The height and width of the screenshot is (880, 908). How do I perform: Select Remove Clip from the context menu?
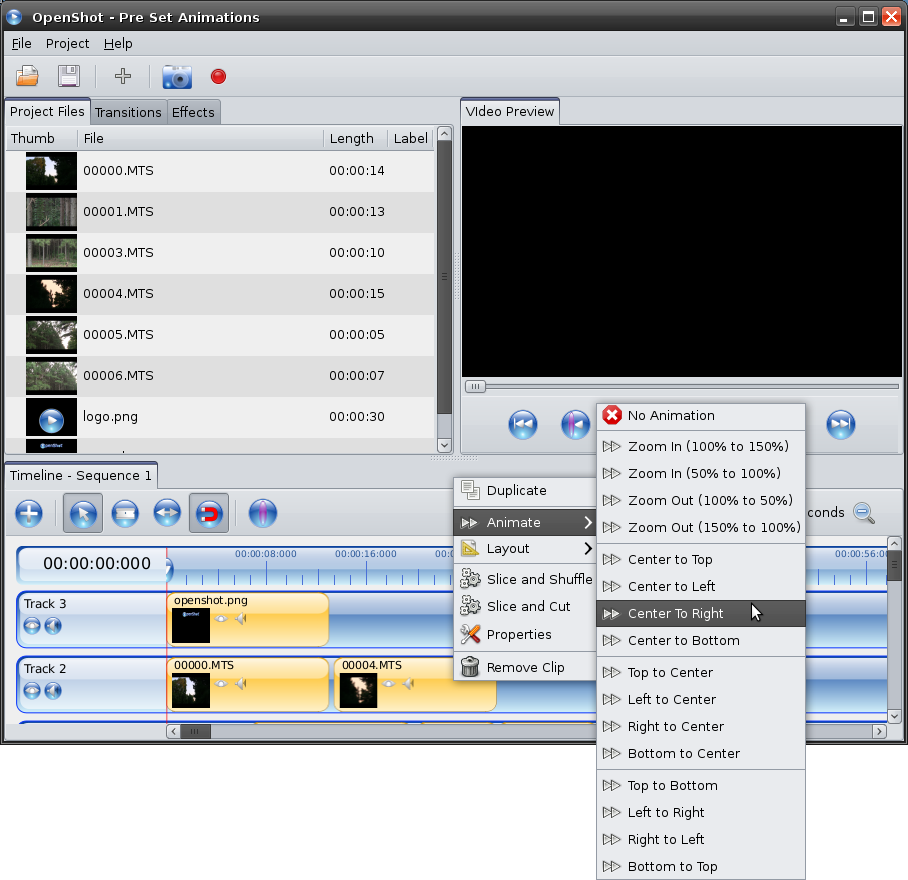coord(525,668)
